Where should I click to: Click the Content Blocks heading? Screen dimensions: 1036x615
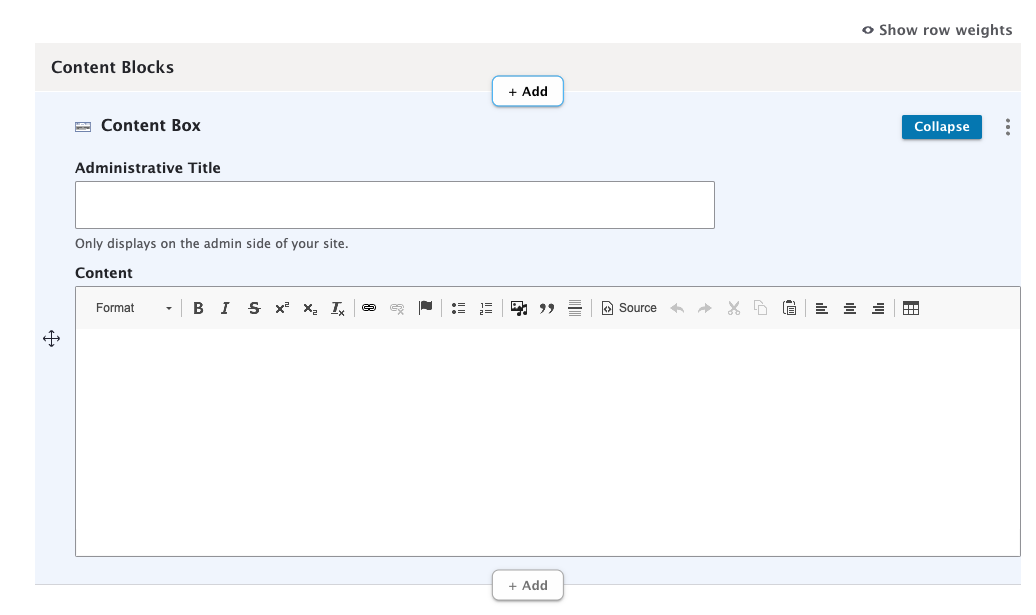tap(112, 67)
